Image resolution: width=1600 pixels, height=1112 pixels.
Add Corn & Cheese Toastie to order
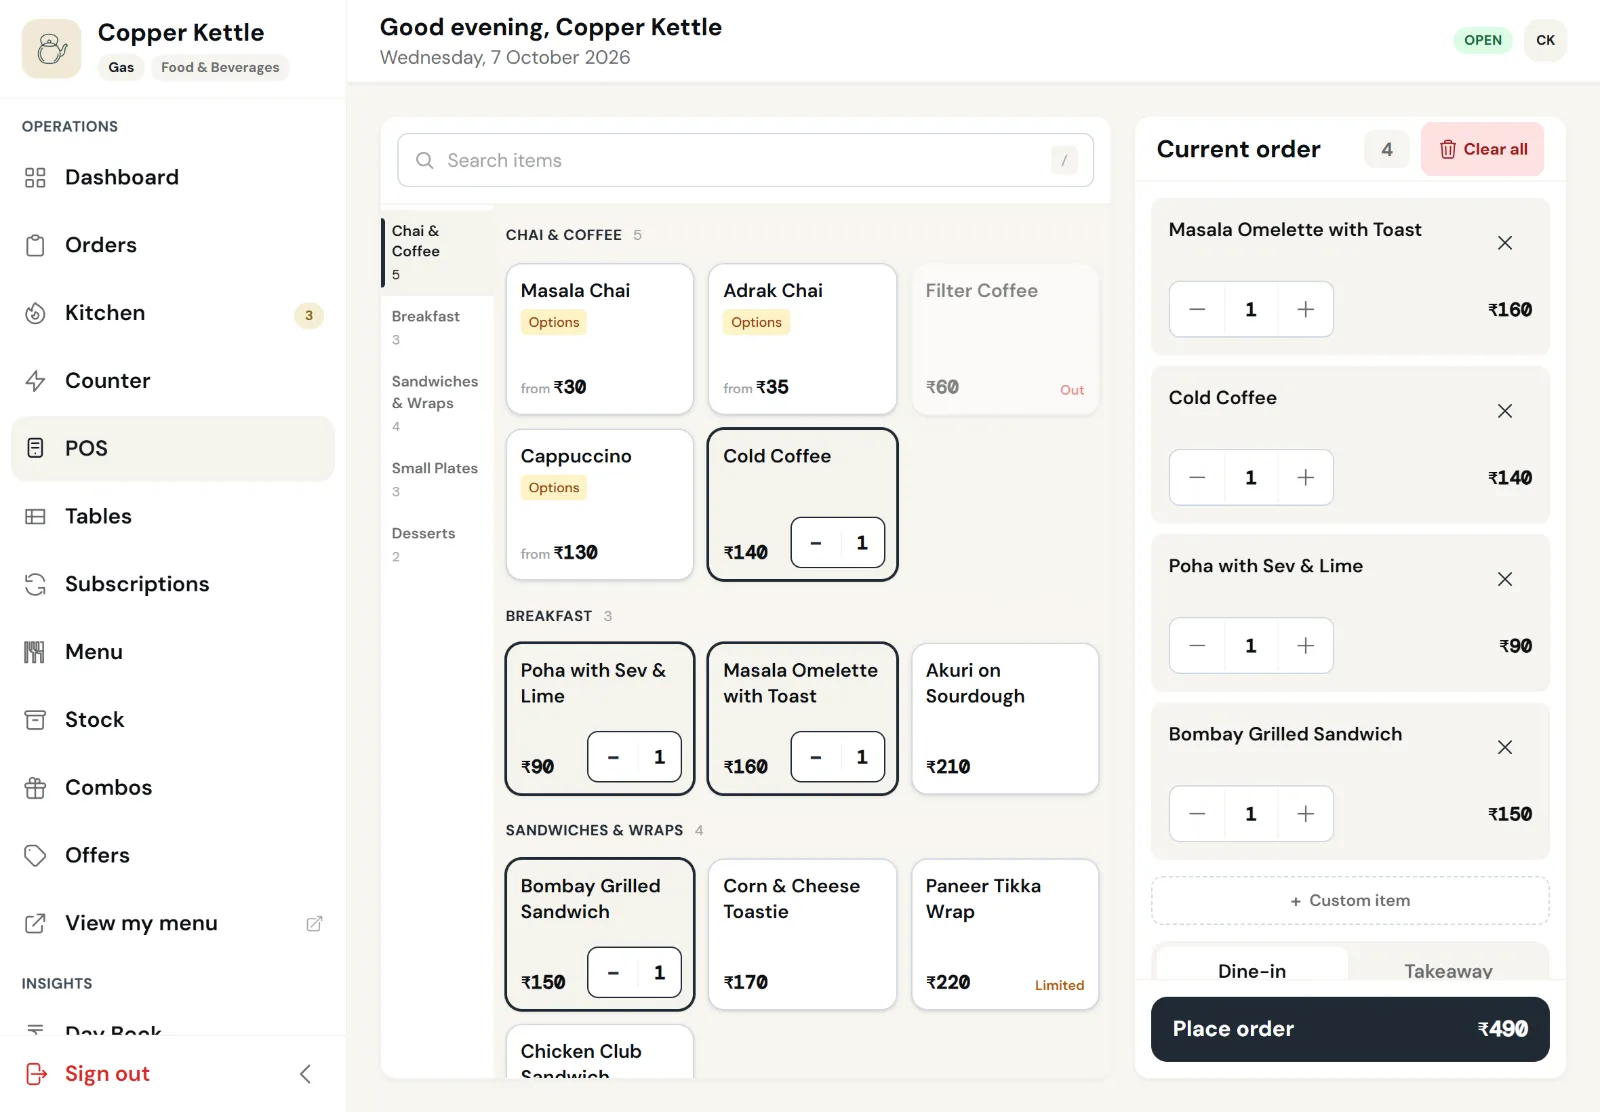tap(802, 934)
